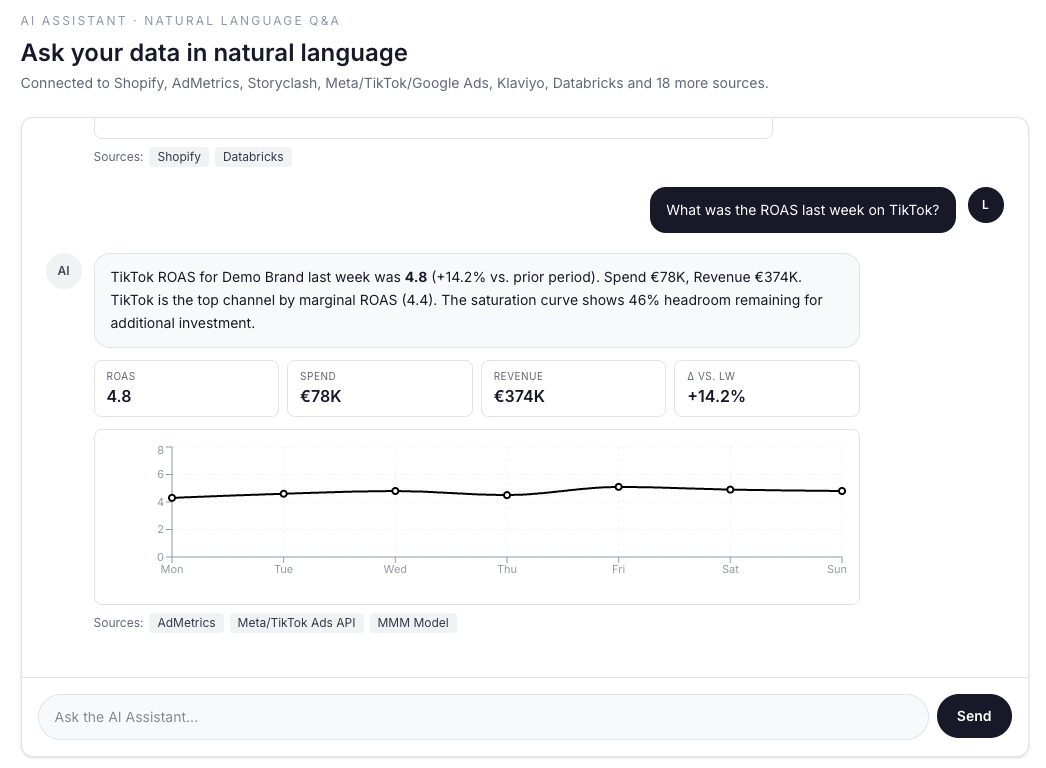
Task: Click the user avatar with letter L
Action: tap(985, 205)
